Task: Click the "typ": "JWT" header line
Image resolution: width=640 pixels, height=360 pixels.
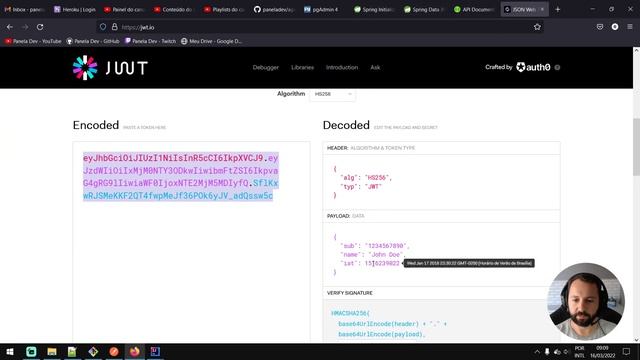Action: pyautogui.click(x=361, y=187)
